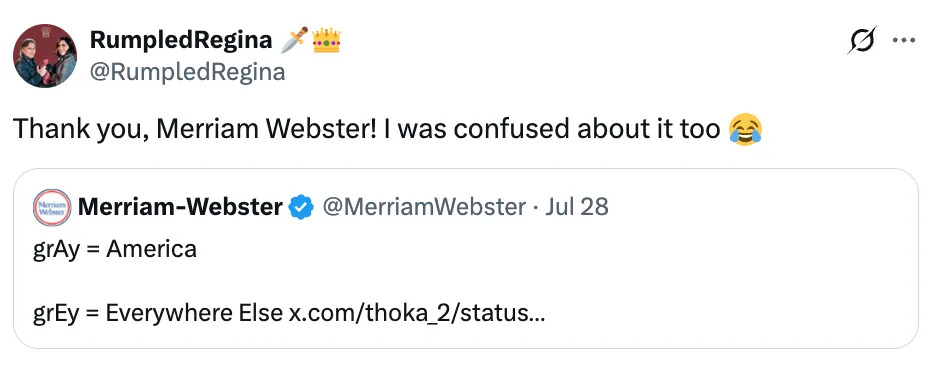Click RumpledRegina's profile picture
Screen dimensions: 934x368
pyautogui.click(x=45, y=56)
